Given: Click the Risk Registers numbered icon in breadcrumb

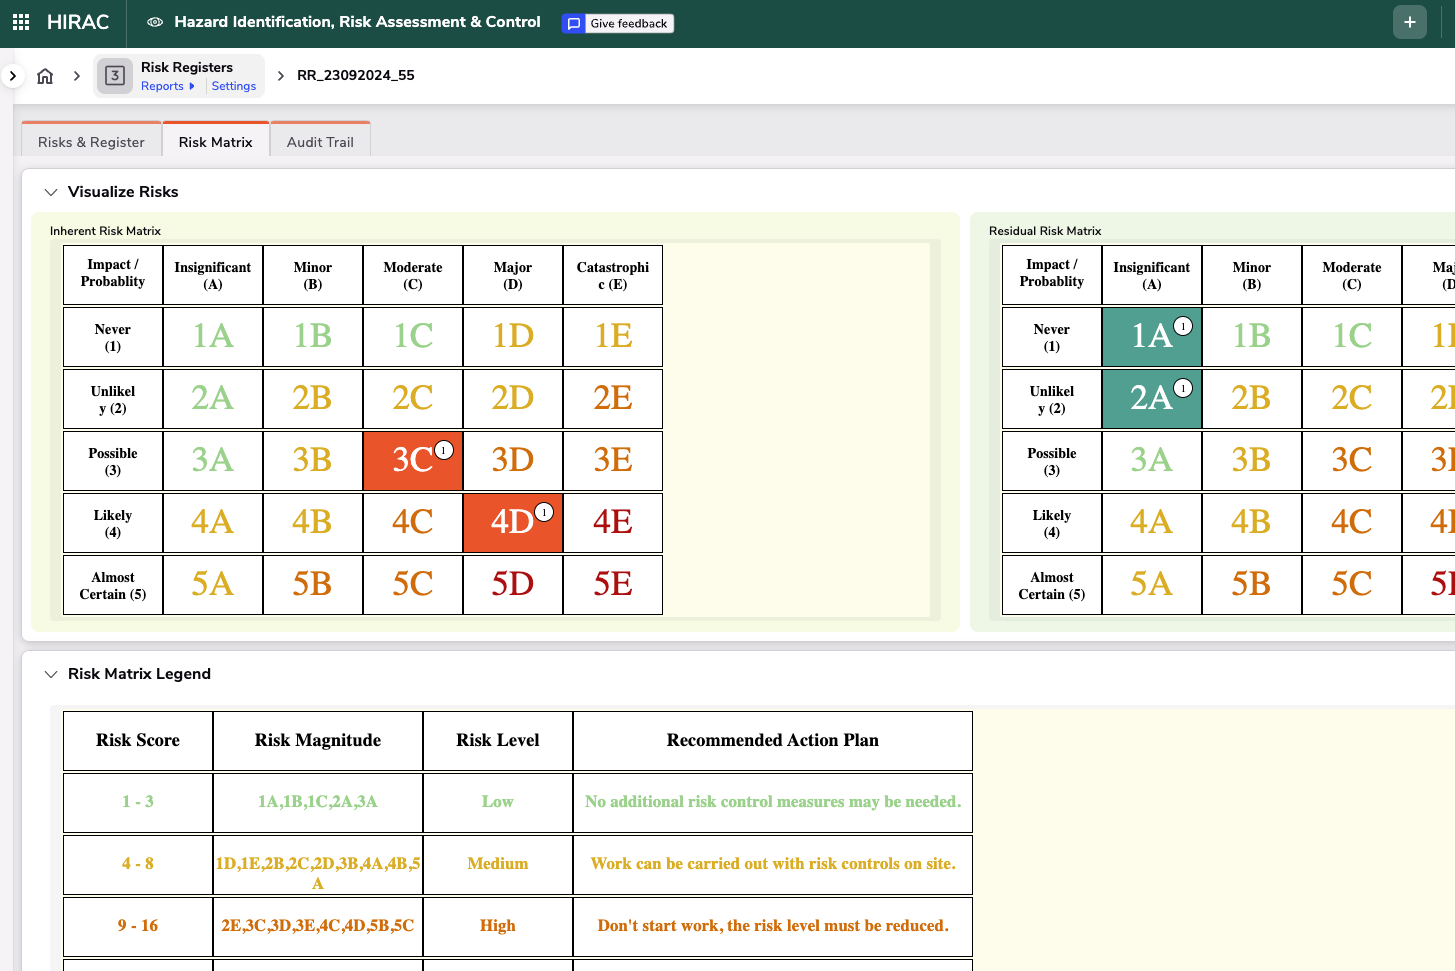Looking at the screenshot, I should [x=114, y=75].
